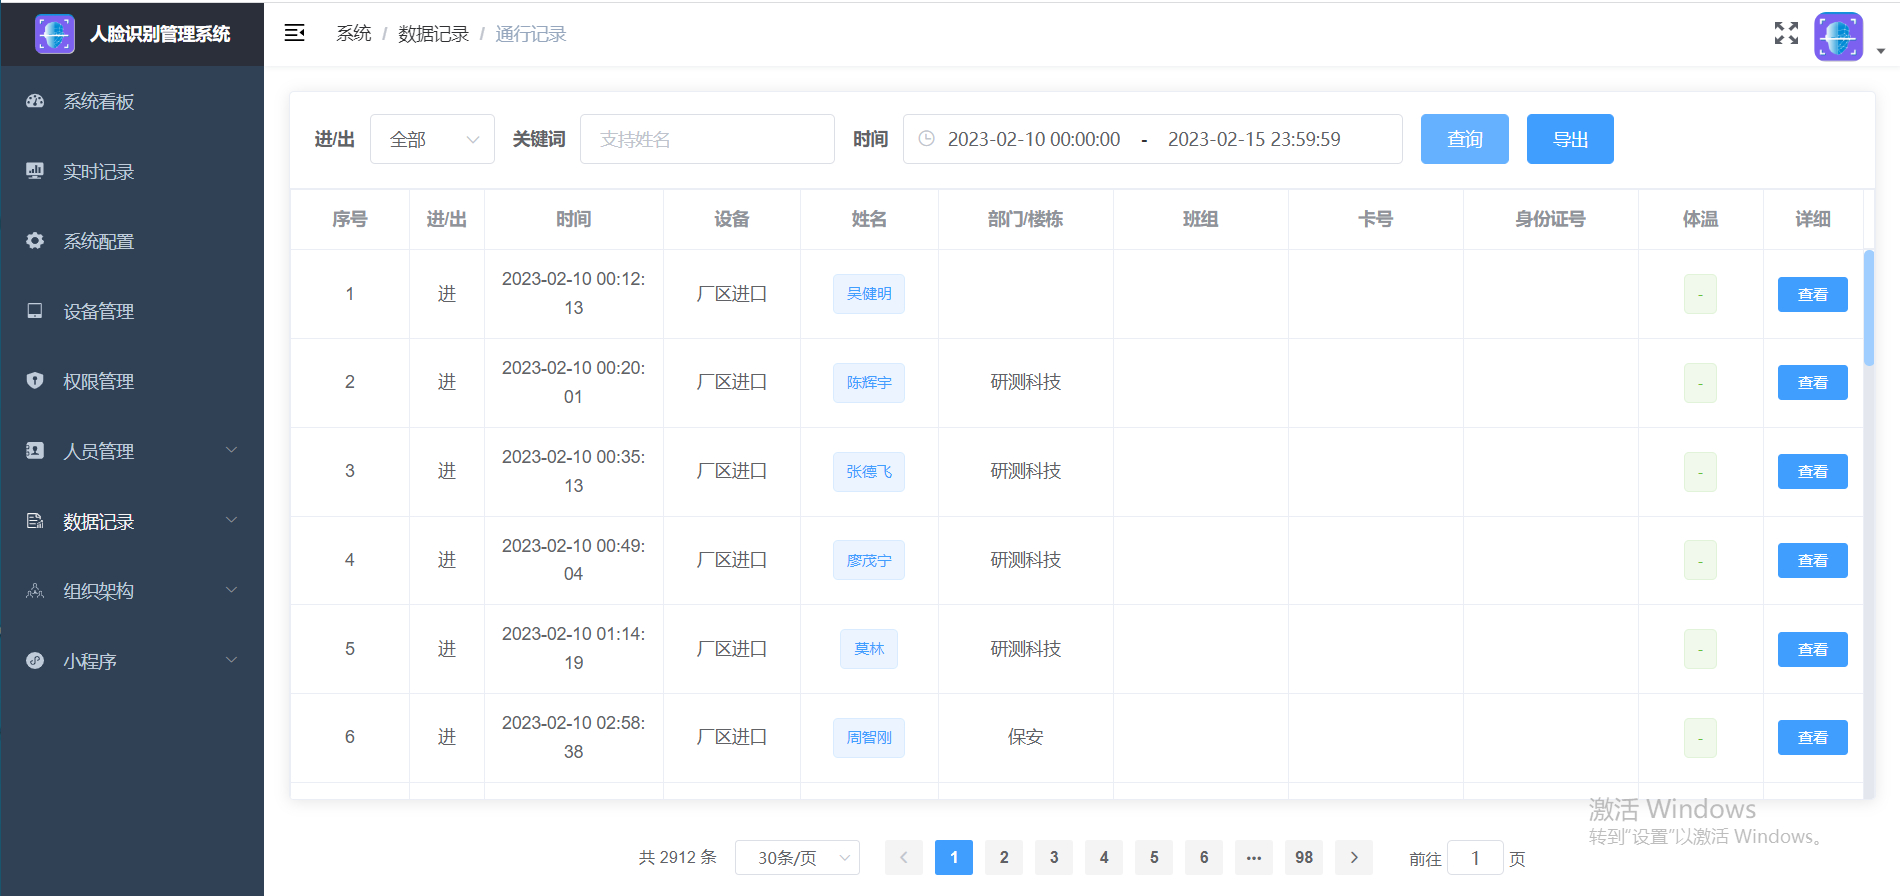
Task: Open 系统配置 menu item
Action: pos(132,241)
